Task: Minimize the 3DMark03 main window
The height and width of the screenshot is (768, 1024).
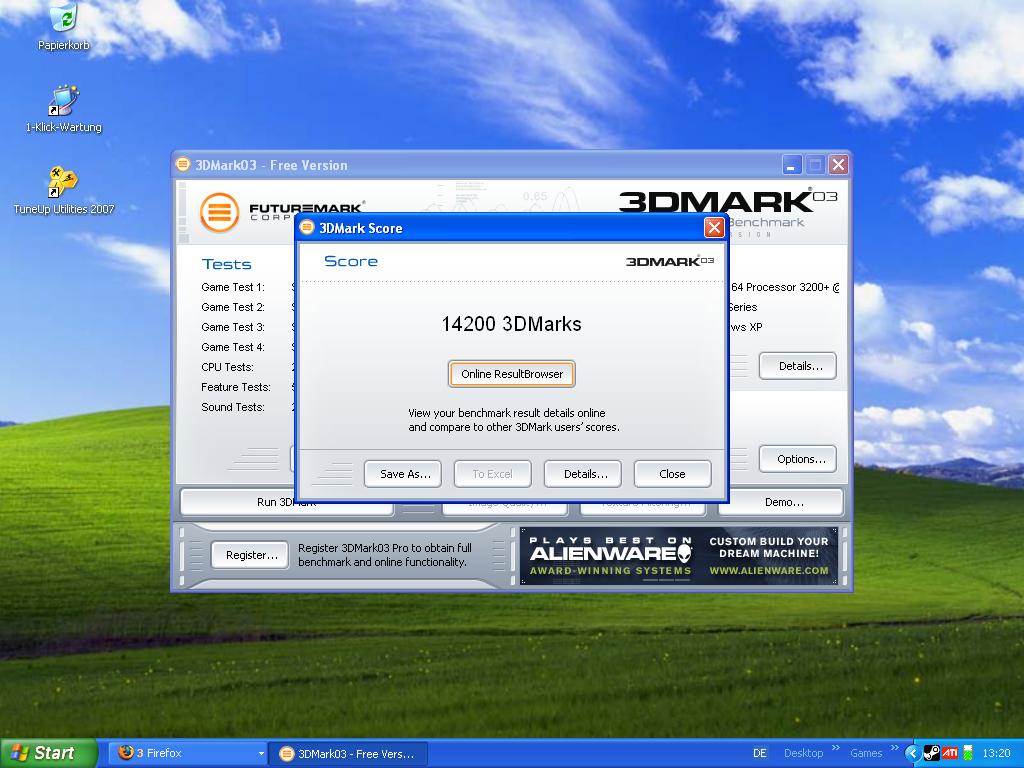Action: (x=792, y=165)
